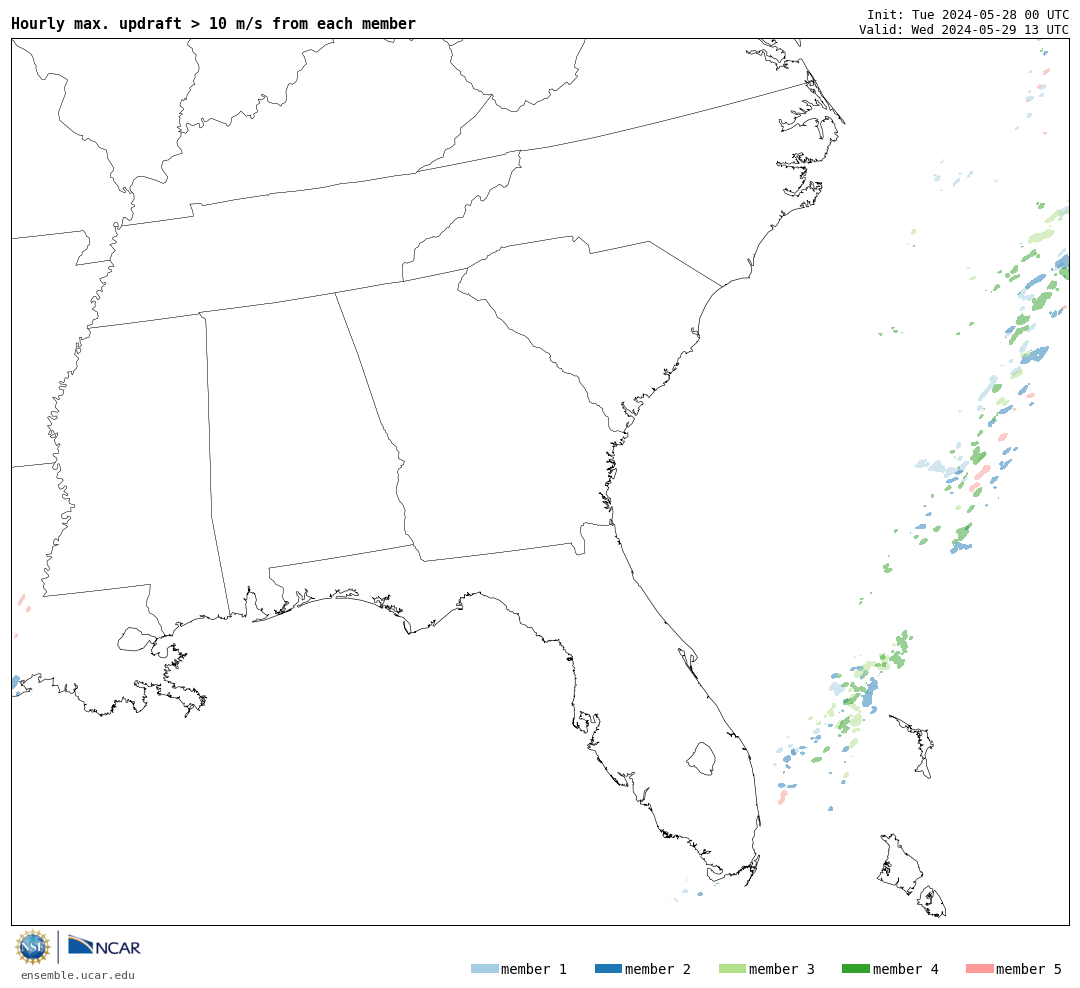Click the 'member 1' legend label
The height and width of the screenshot is (988, 1080).
click(x=534, y=969)
